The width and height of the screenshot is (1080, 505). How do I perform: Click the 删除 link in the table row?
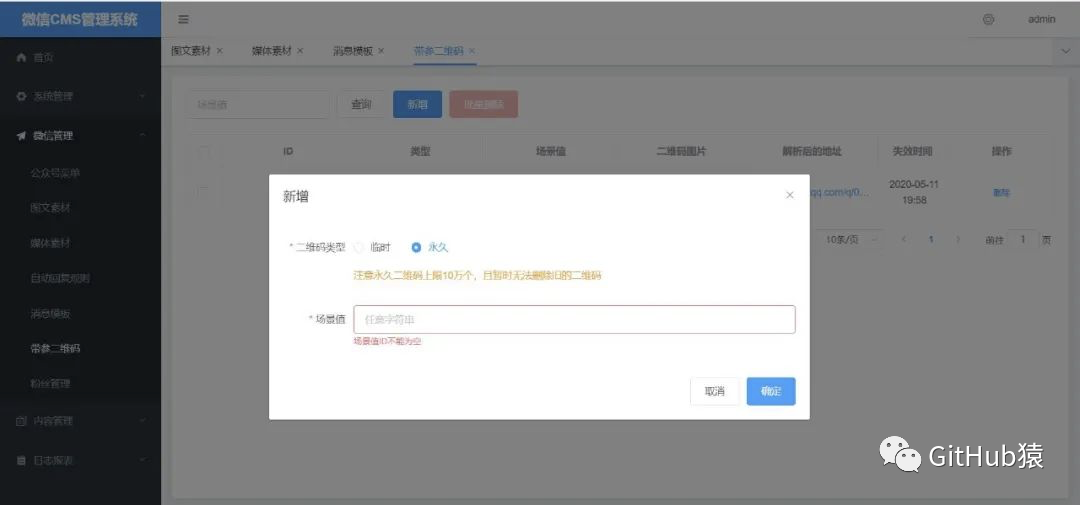point(1001,193)
